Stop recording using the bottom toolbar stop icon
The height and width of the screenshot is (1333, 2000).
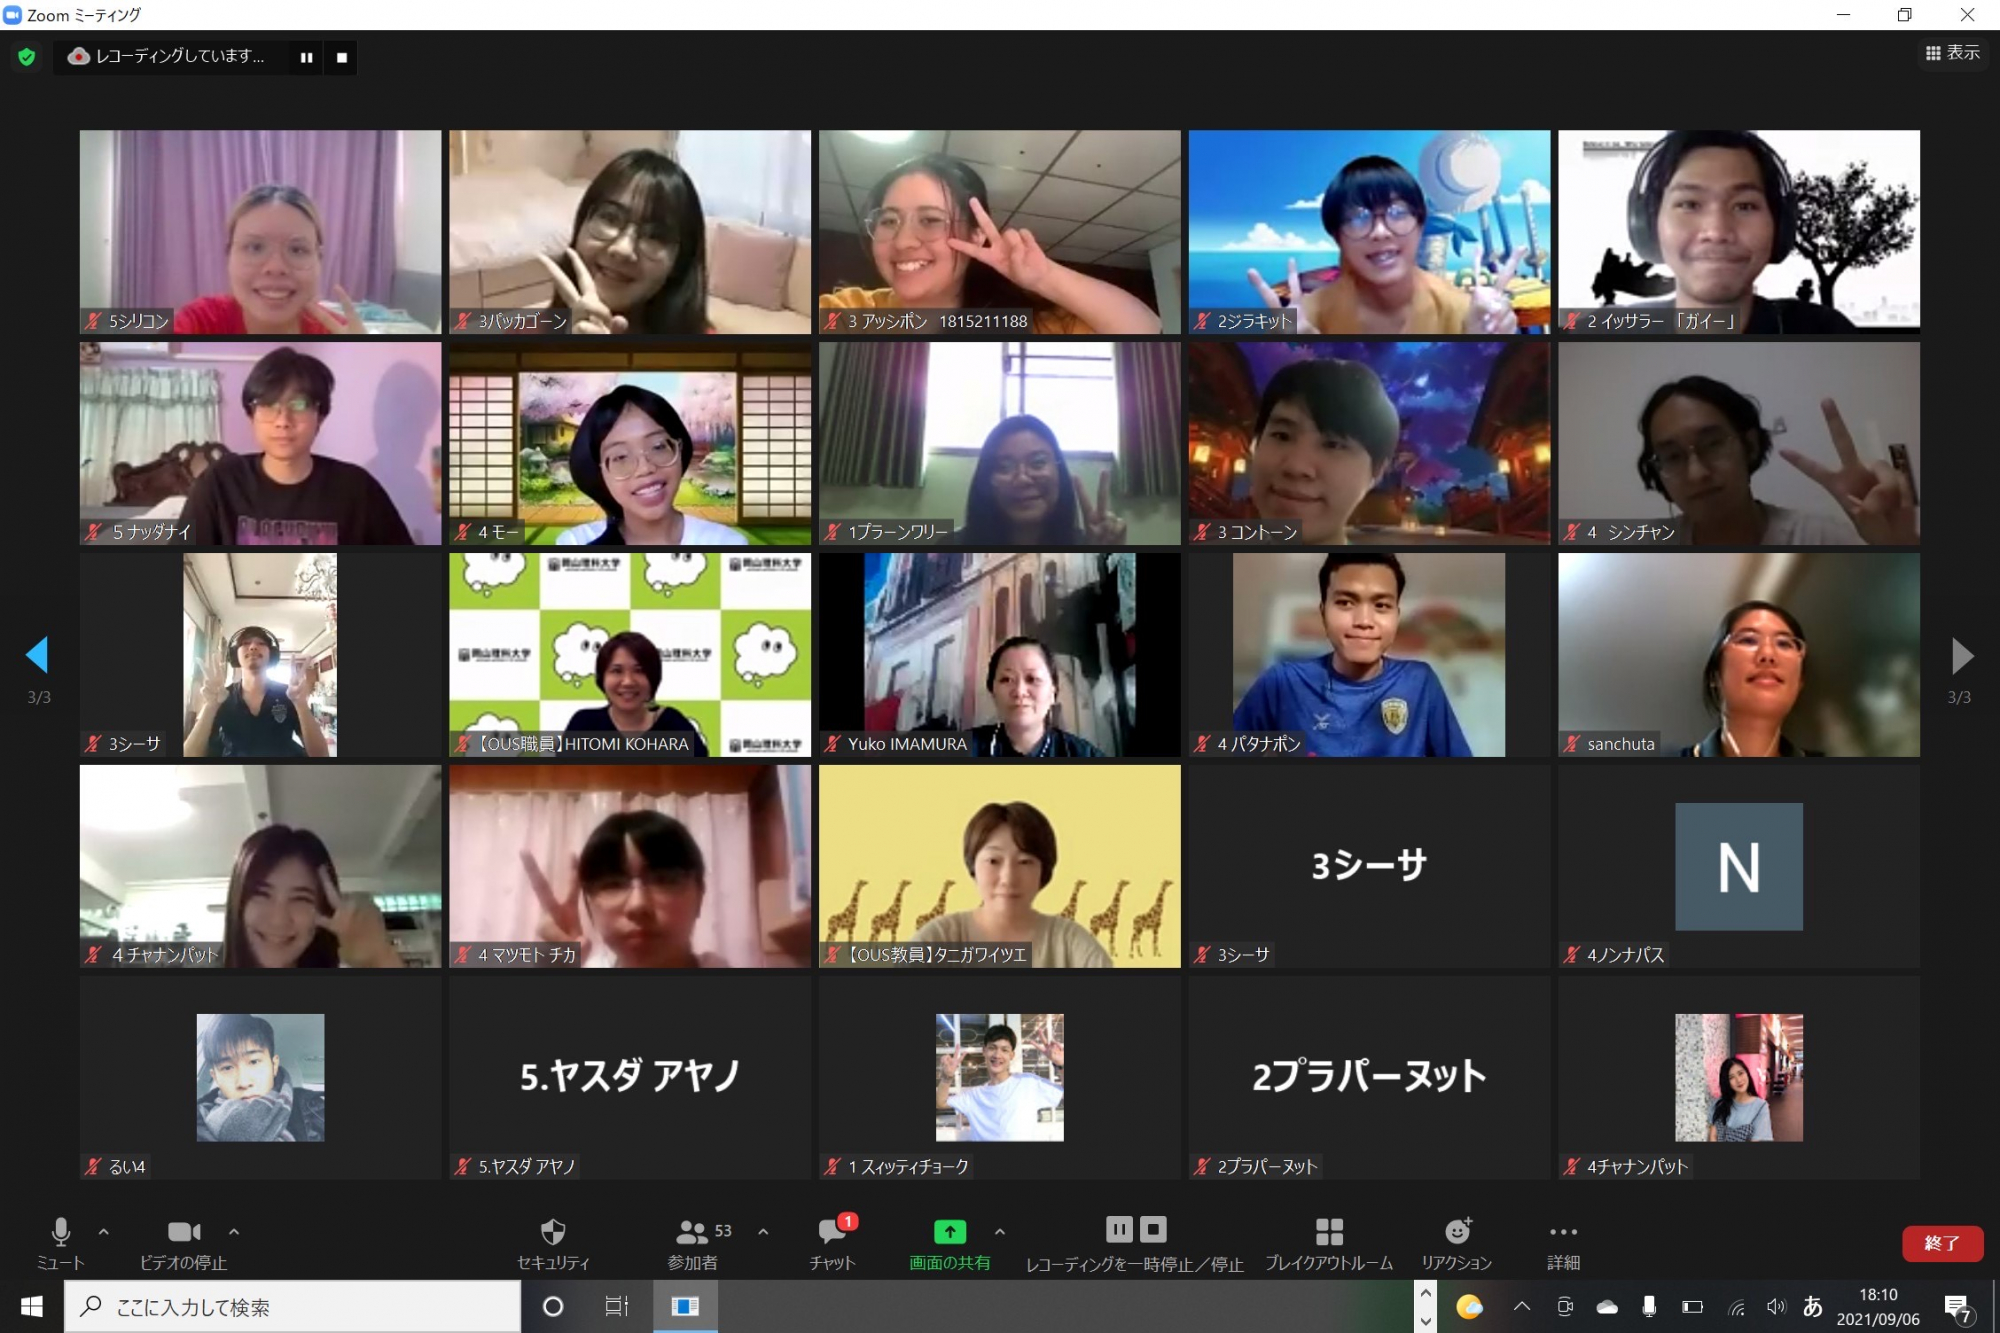(x=1153, y=1229)
